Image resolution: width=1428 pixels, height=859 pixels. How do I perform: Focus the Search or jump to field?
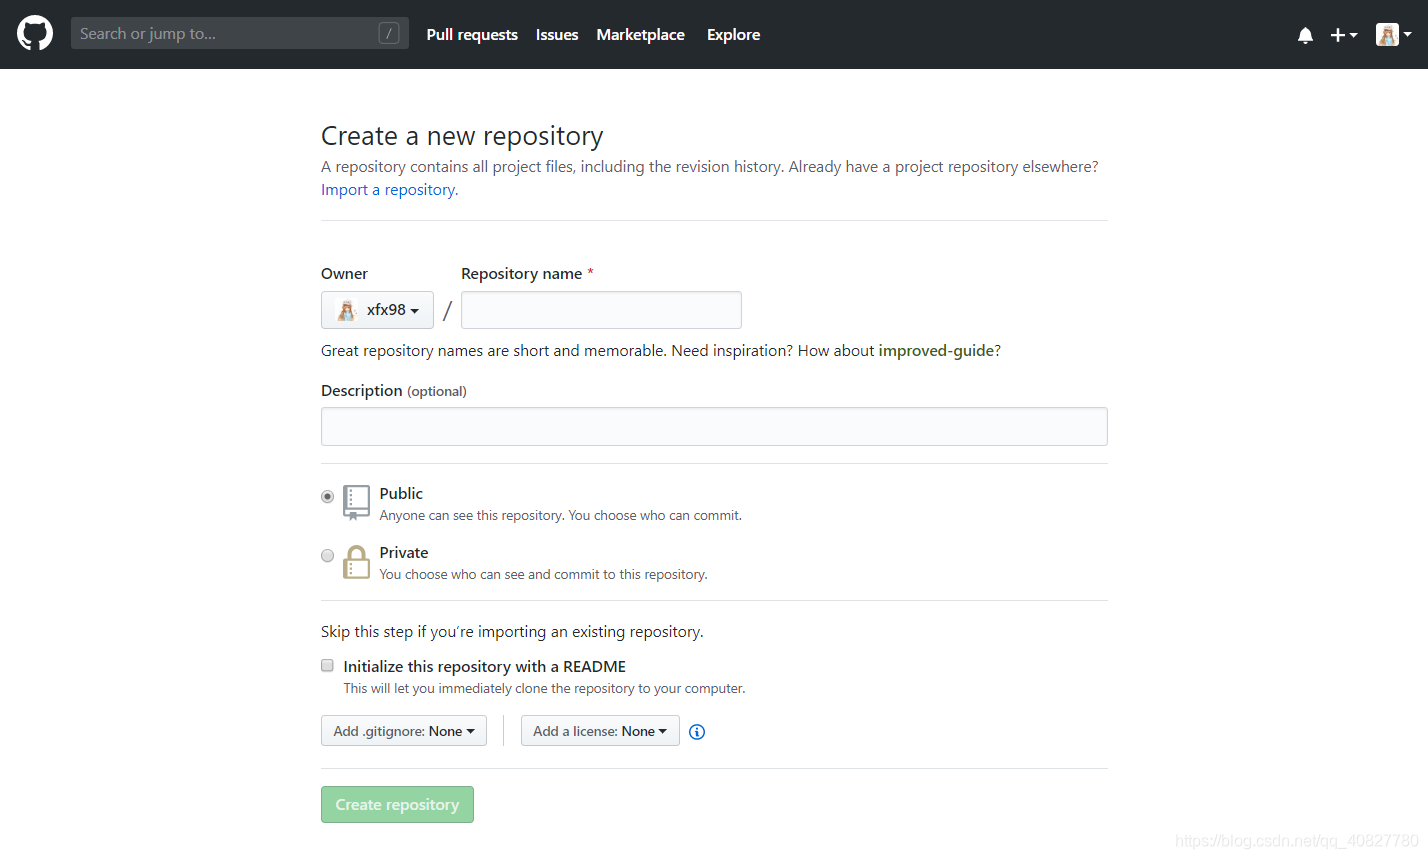240,33
